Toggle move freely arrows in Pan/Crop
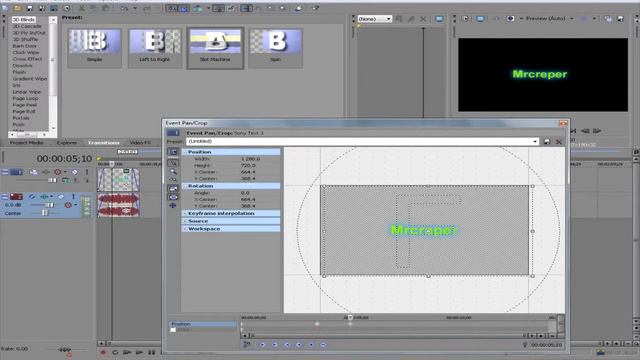 coord(173,206)
